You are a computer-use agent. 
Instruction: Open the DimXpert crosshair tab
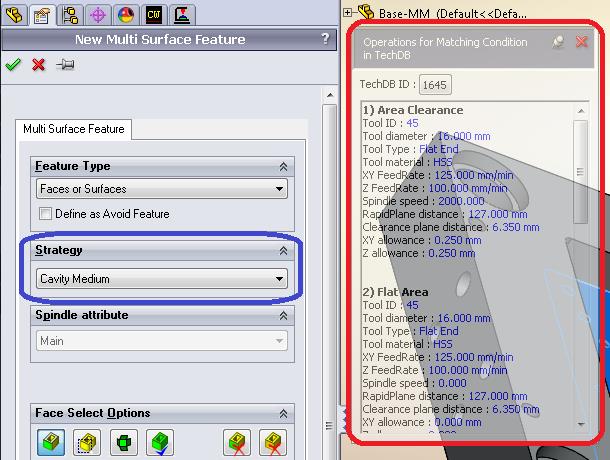(98, 14)
